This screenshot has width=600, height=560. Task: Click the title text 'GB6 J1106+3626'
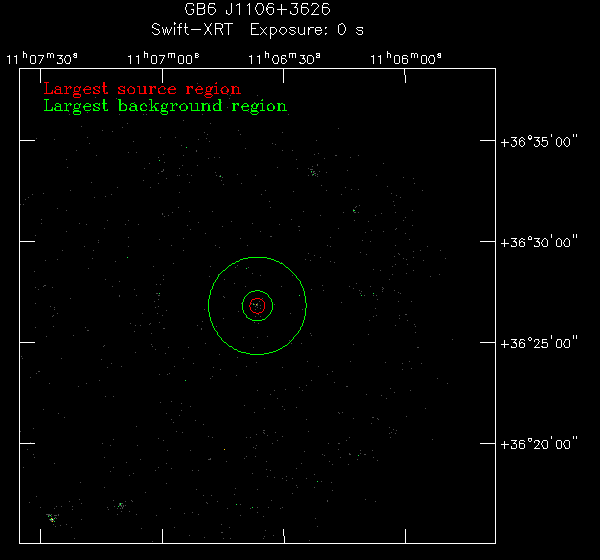pos(257,9)
